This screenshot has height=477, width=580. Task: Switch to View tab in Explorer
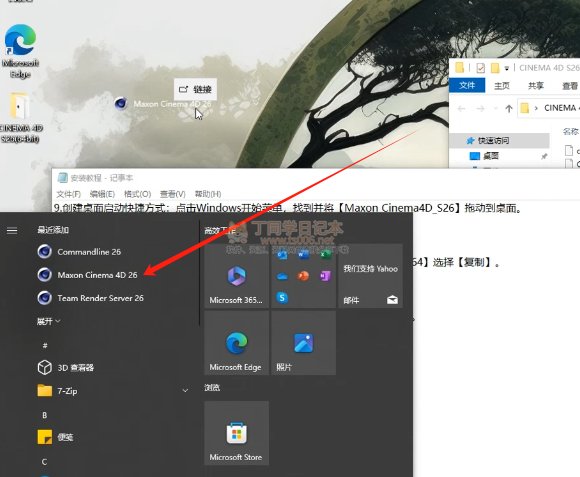[570, 86]
